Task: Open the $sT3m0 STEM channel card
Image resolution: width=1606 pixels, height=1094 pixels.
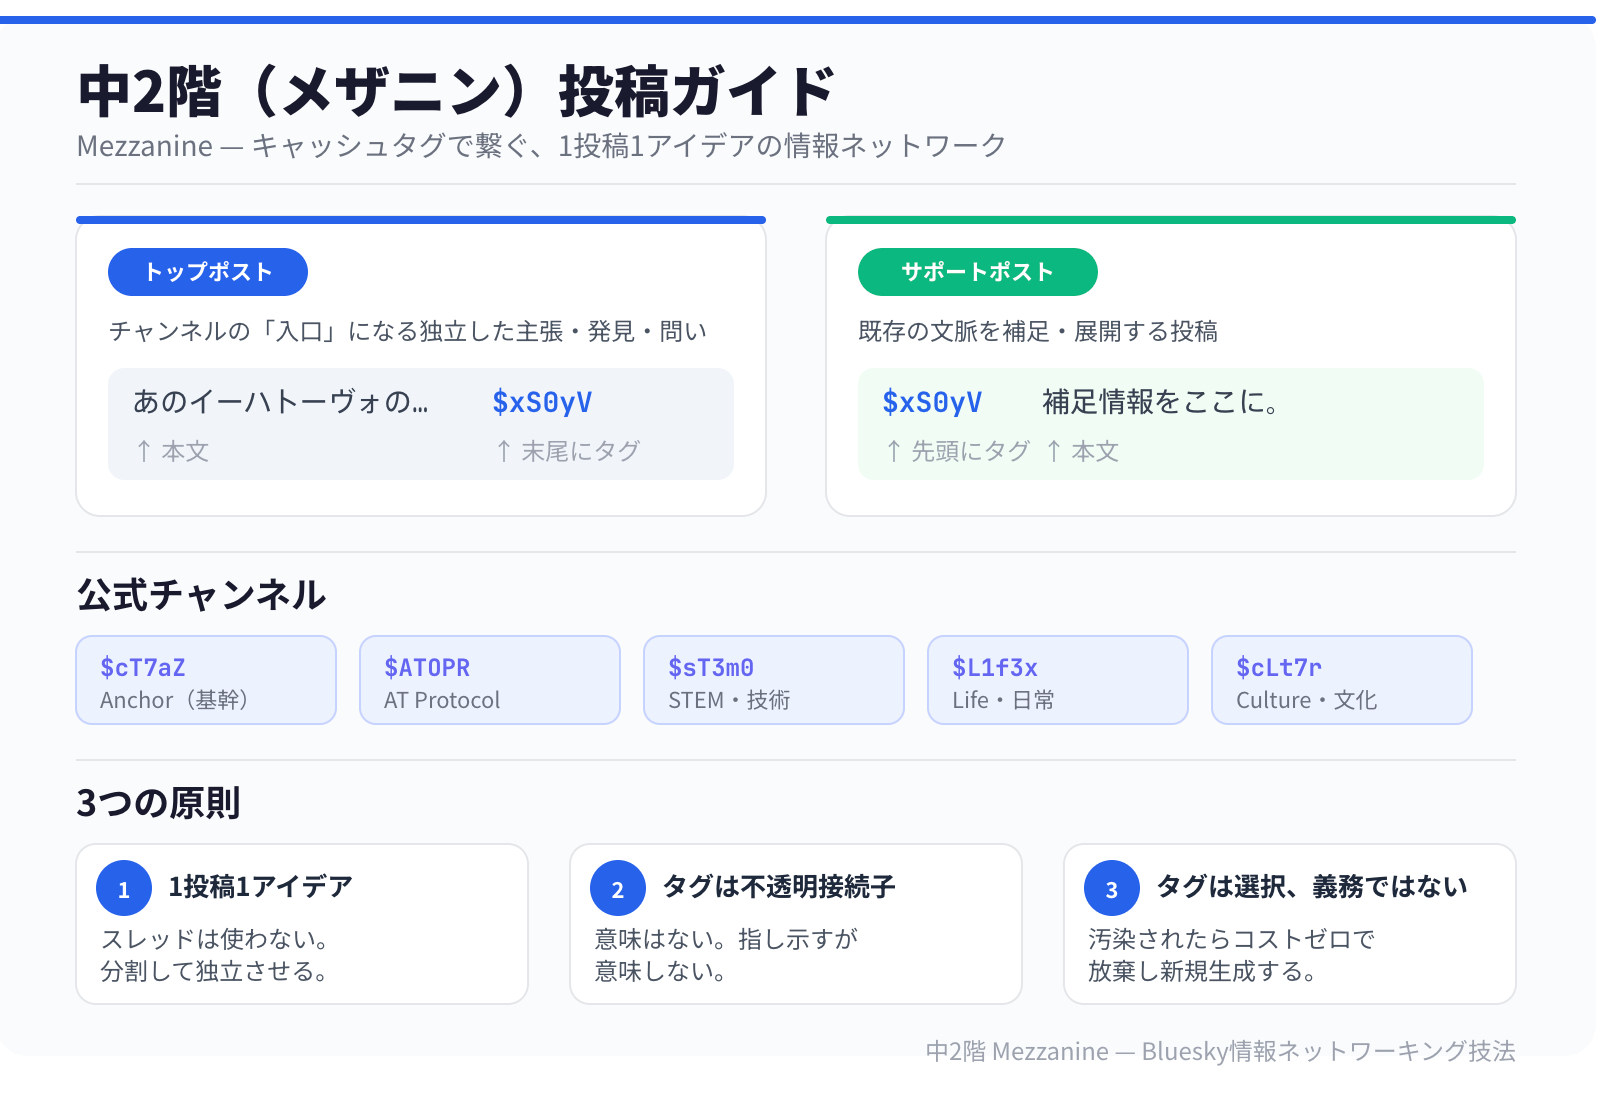Action: point(774,680)
